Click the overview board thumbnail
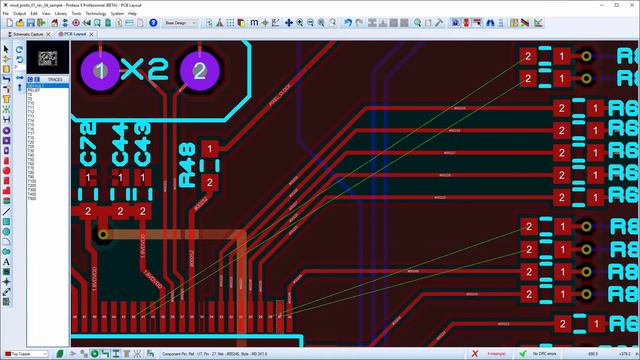The image size is (640, 360). point(48,58)
